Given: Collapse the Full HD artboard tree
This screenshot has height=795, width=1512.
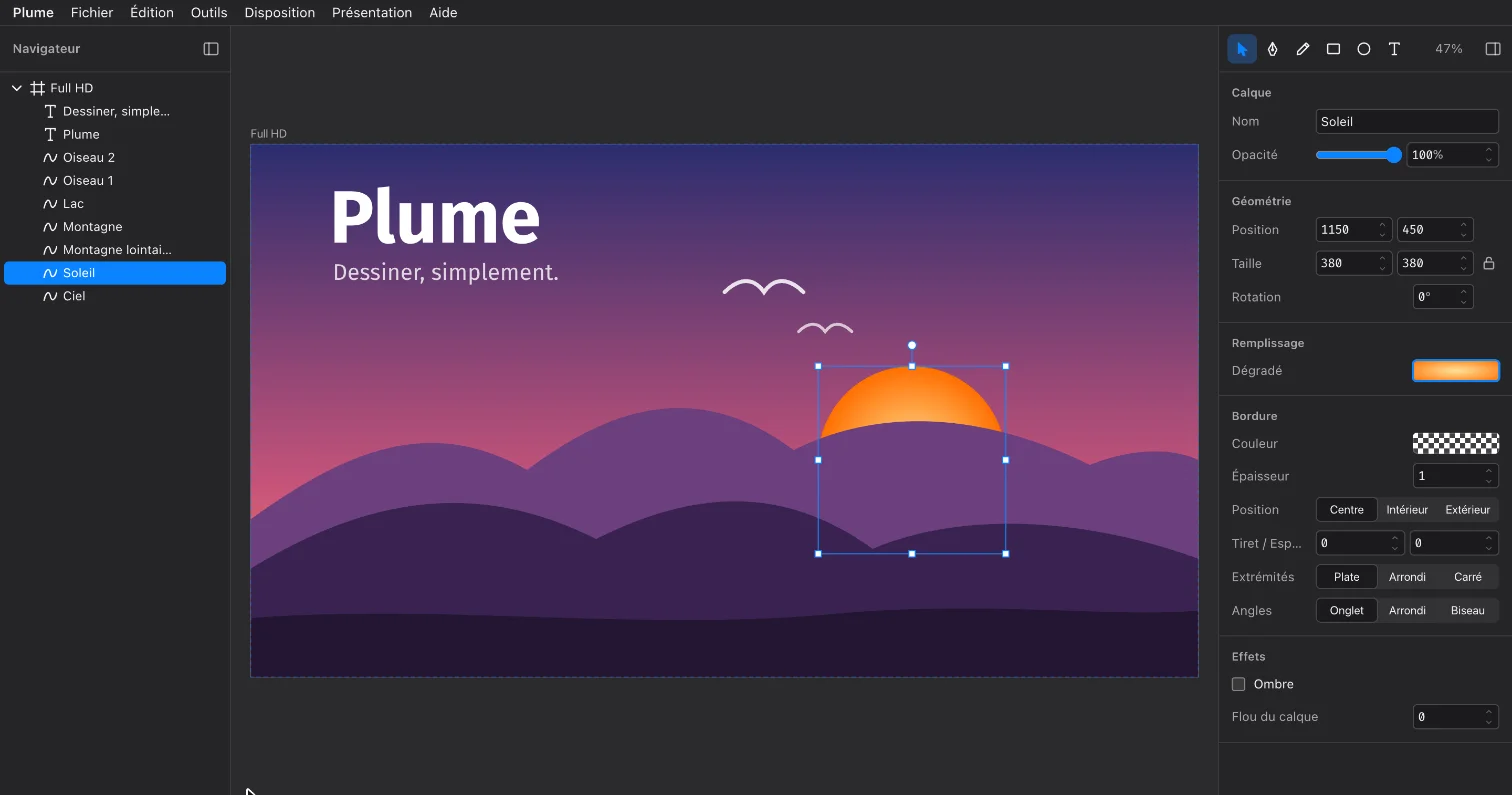Looking at the screenshot, I should 16,88.
